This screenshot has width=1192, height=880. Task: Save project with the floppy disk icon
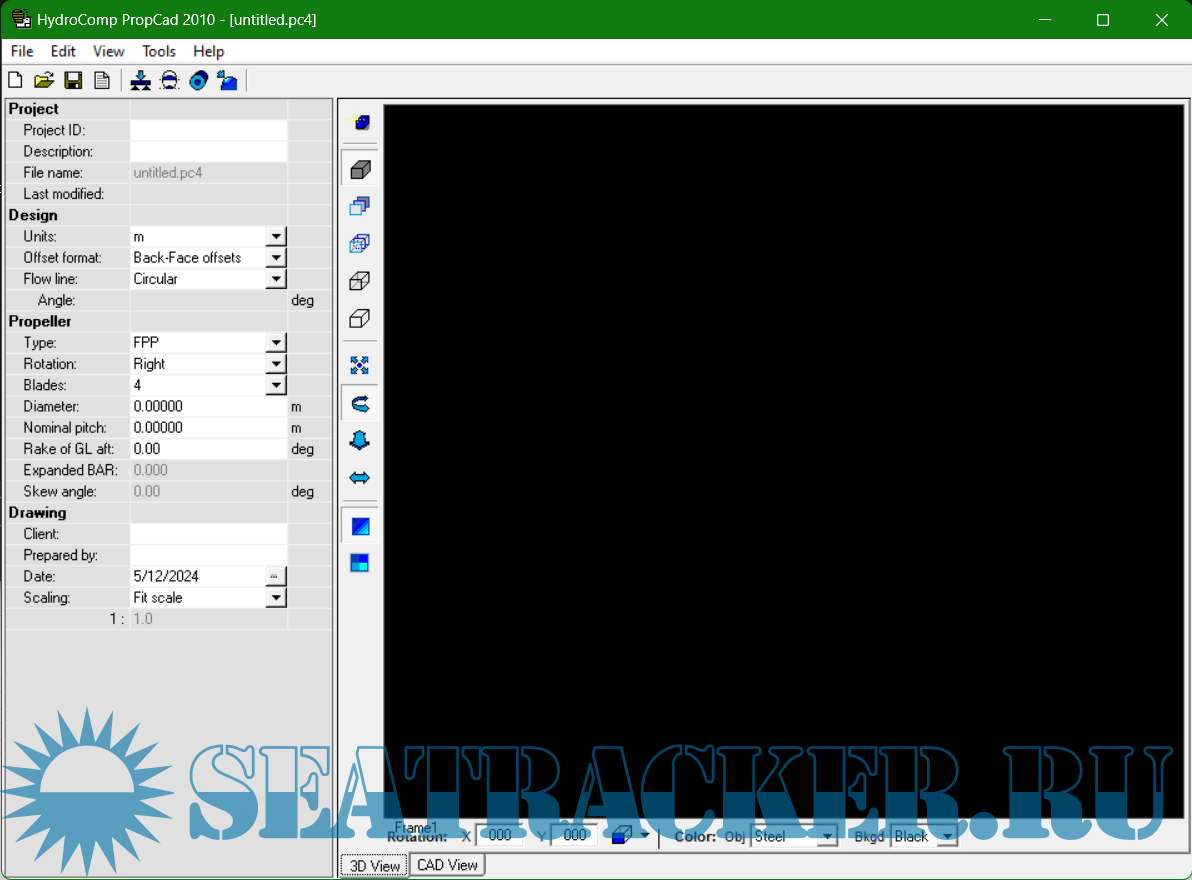73,81
